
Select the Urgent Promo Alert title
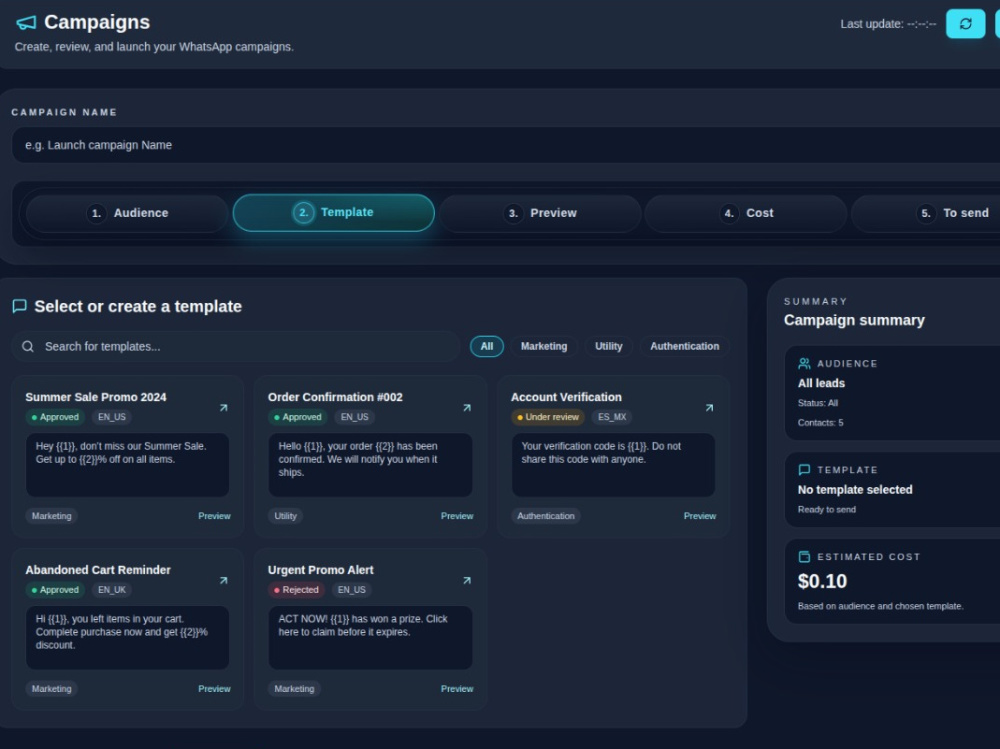pyautogui.click(x=320, y=570)
